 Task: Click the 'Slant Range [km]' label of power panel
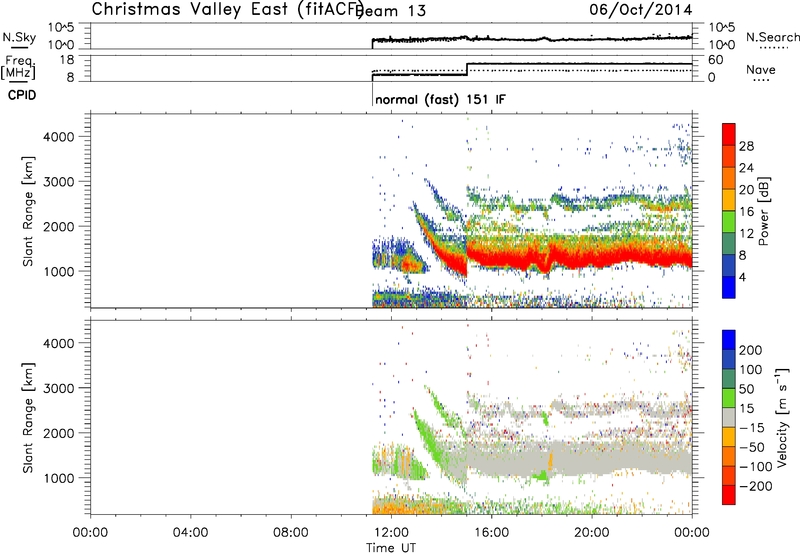(28, 211)
